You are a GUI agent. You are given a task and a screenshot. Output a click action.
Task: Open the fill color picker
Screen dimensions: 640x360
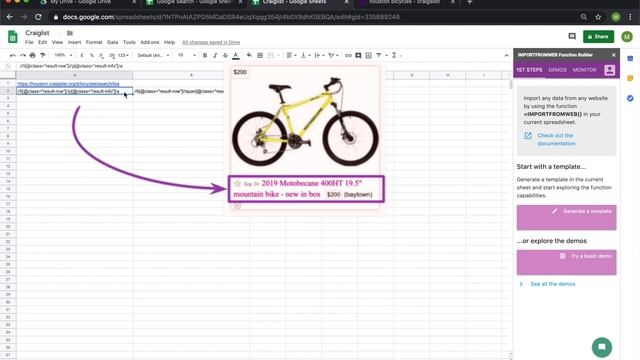point(249,55)
